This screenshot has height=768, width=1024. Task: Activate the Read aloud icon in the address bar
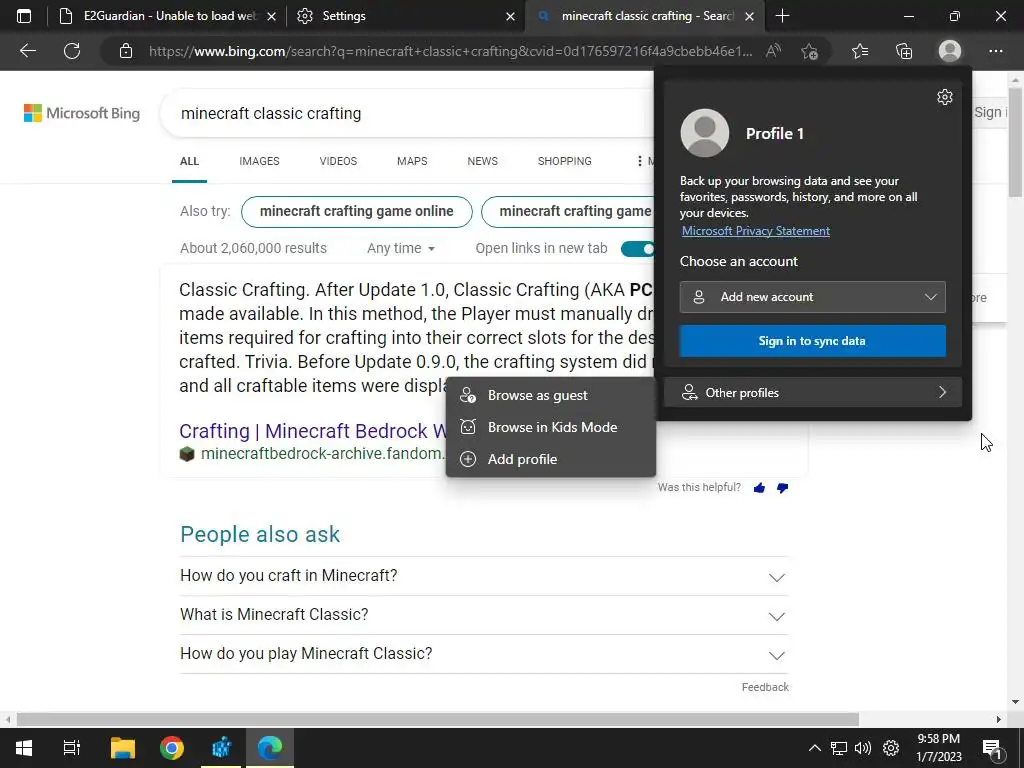[774, 51]
